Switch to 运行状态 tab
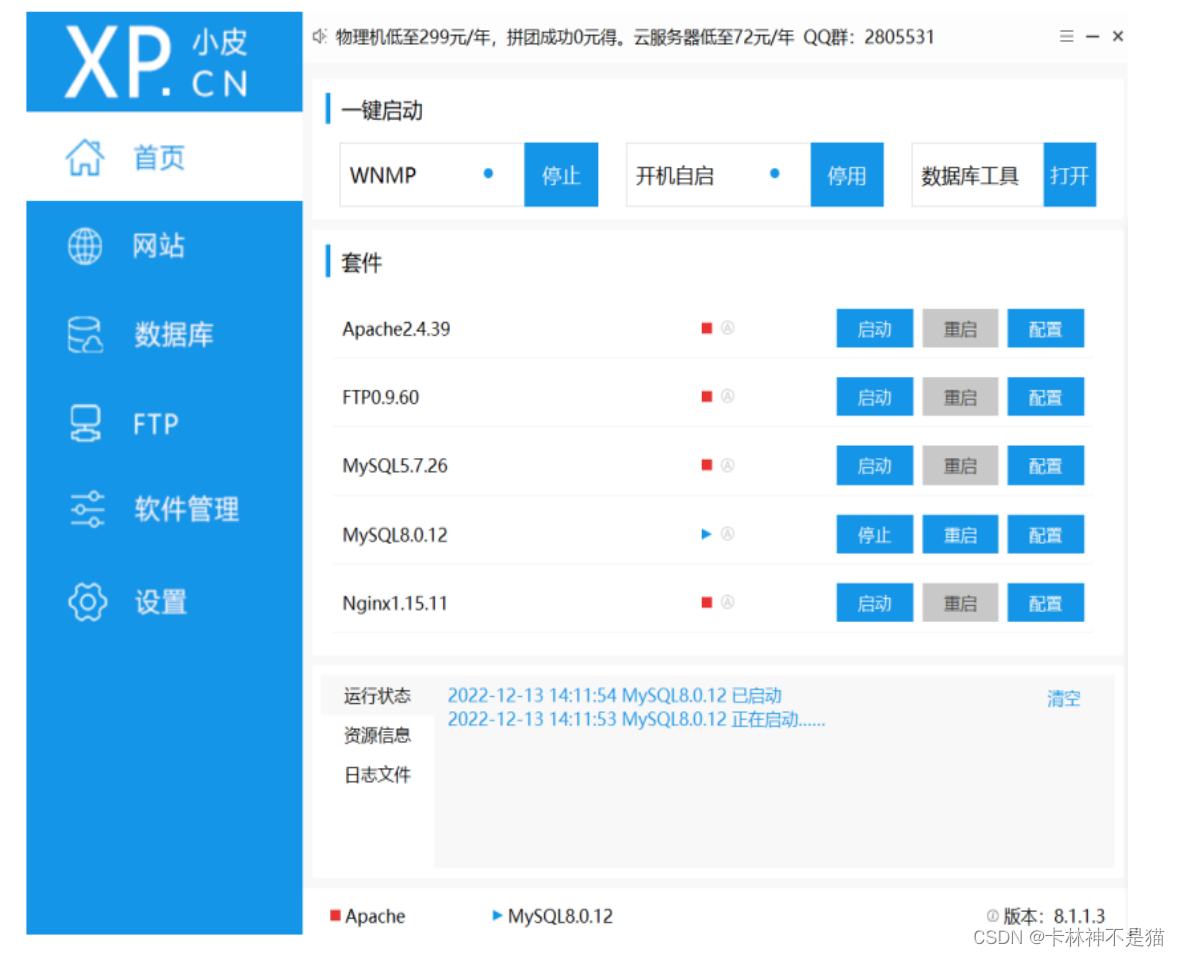 pyautogui.click(x=377, y=695)
